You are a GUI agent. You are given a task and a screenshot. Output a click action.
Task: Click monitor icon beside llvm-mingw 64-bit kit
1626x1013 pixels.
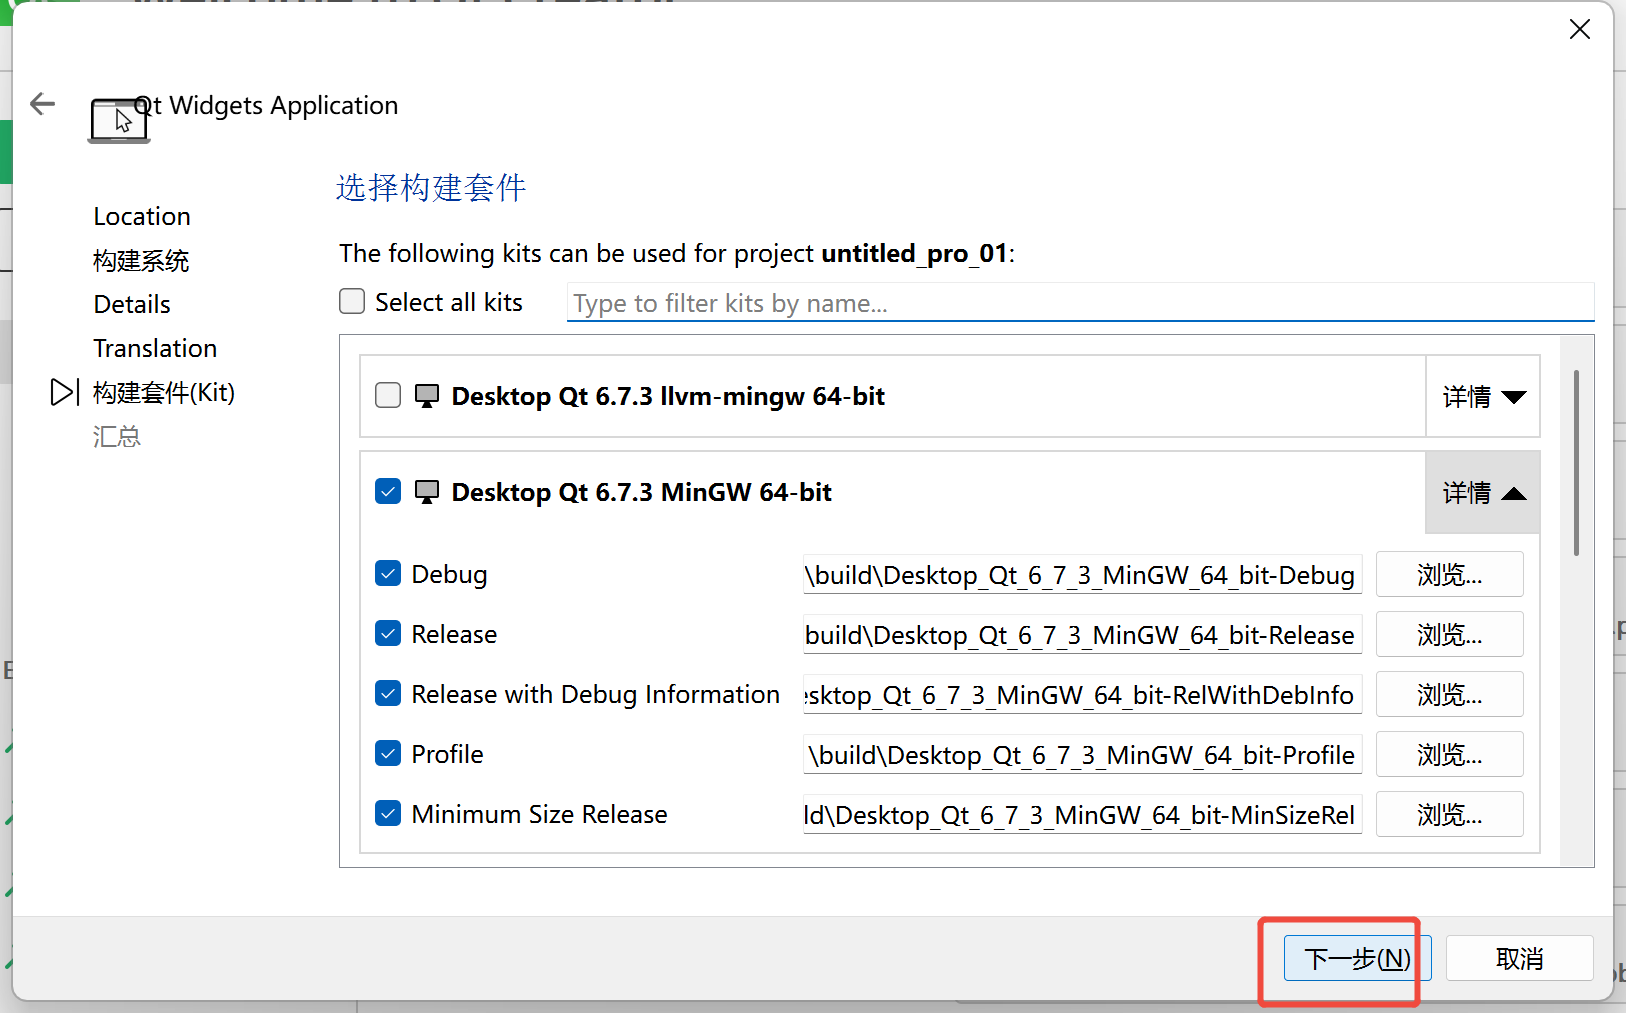(427, 396)
